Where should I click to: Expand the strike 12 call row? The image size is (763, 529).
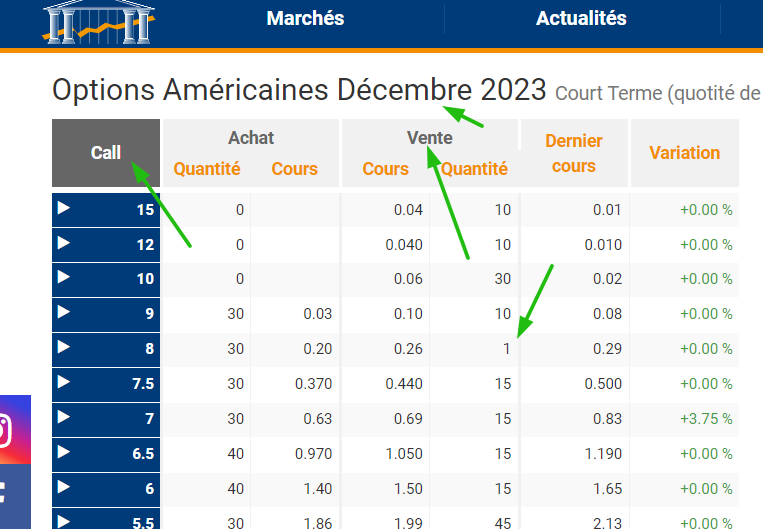click(64, 244)
